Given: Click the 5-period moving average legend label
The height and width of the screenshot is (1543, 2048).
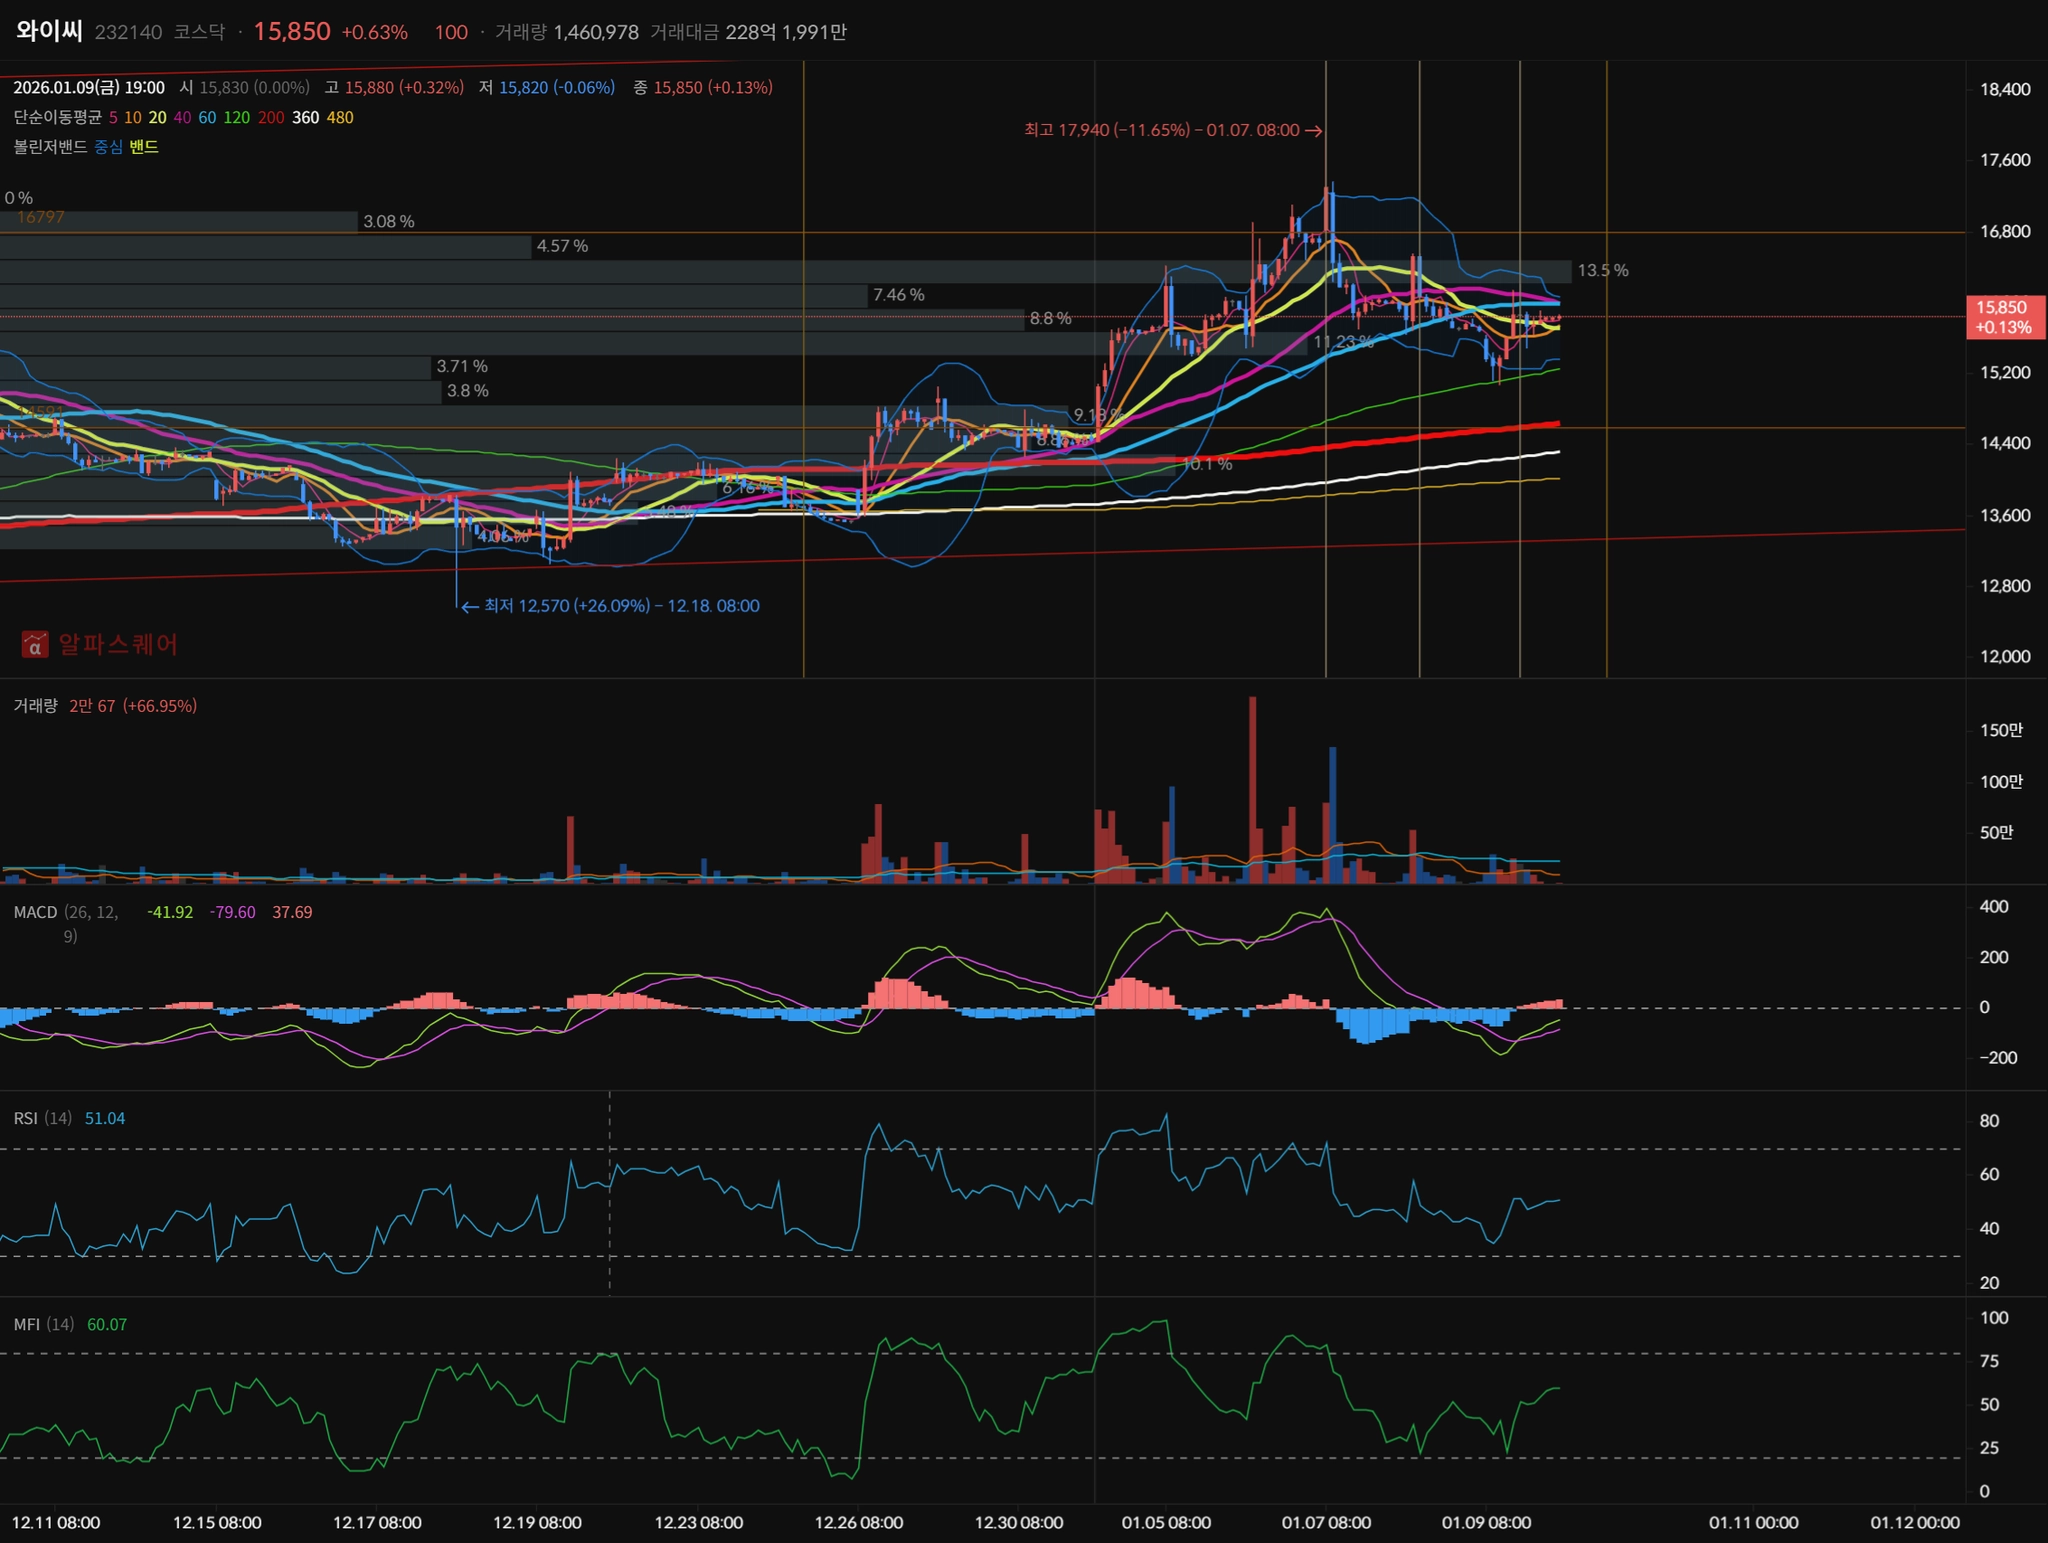Looking at the screenshot, I should click(113, 118).
